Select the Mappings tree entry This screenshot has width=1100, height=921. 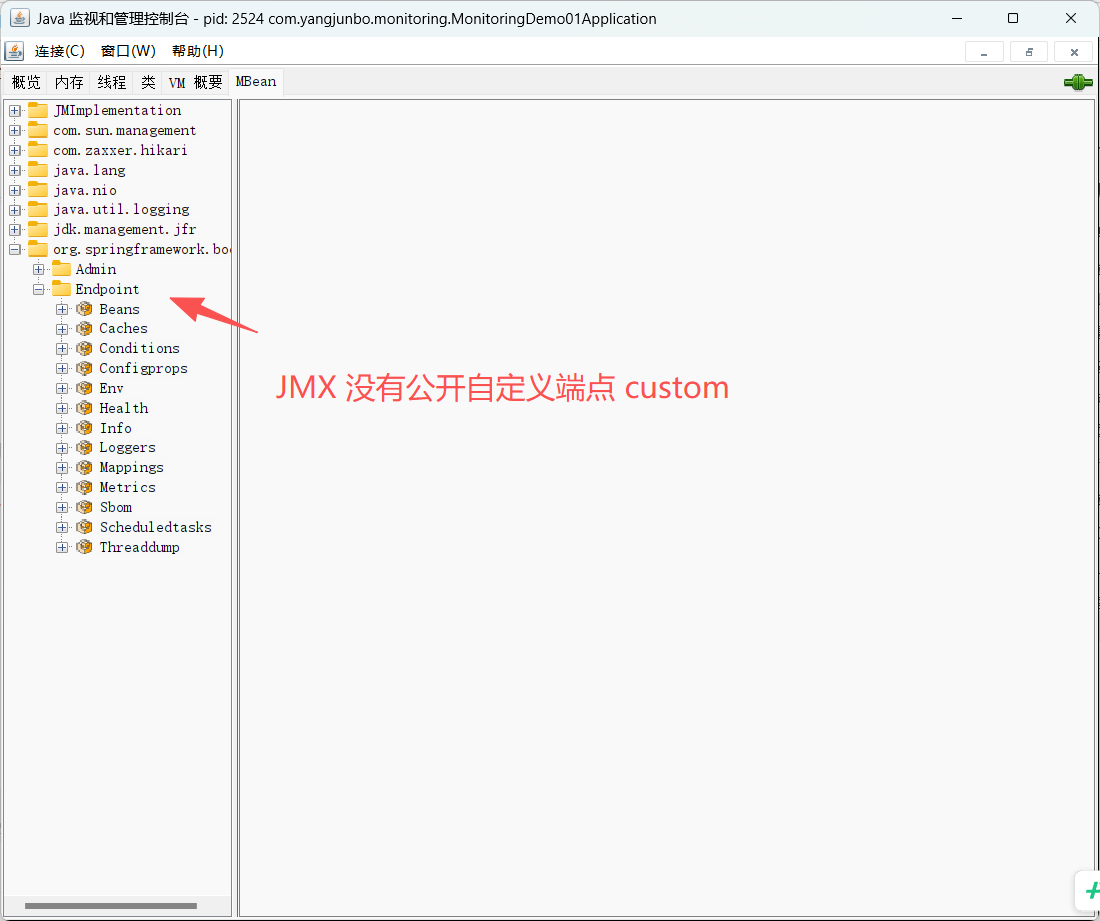(x=131, y=467)
